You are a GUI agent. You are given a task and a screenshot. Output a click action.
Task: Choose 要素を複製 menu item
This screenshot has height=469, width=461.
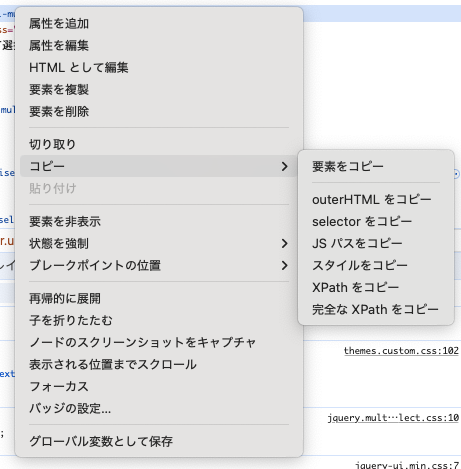click(159, 90)
